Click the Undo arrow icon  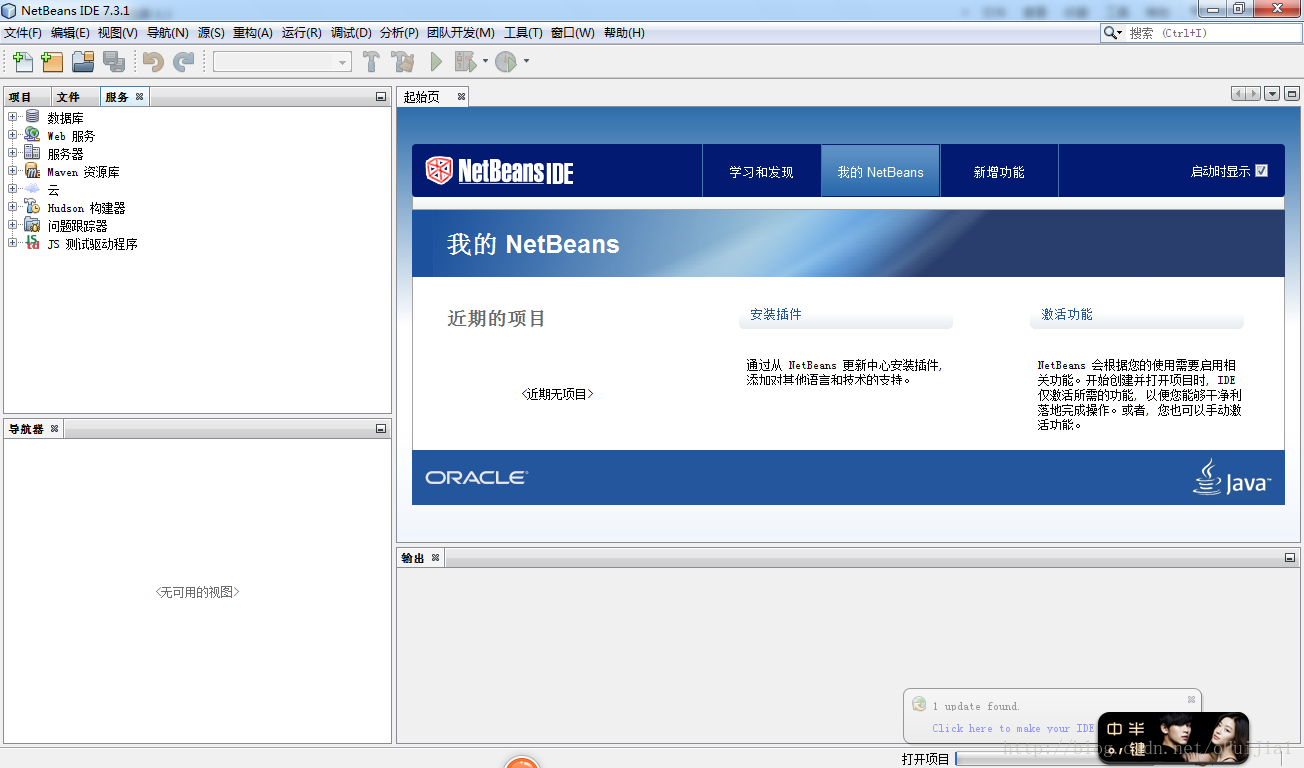(153, 62)
